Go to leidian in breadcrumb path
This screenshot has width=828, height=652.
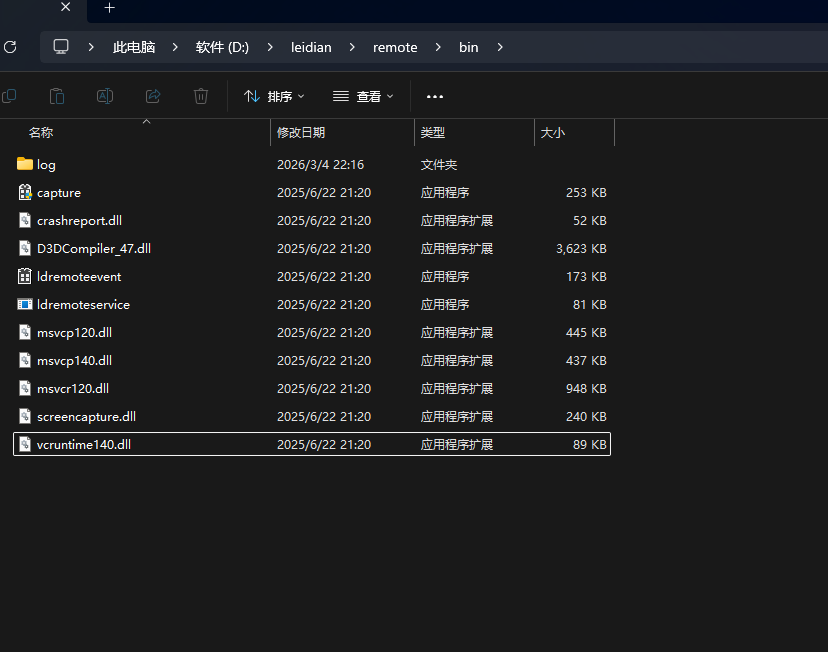pos(311,47)
